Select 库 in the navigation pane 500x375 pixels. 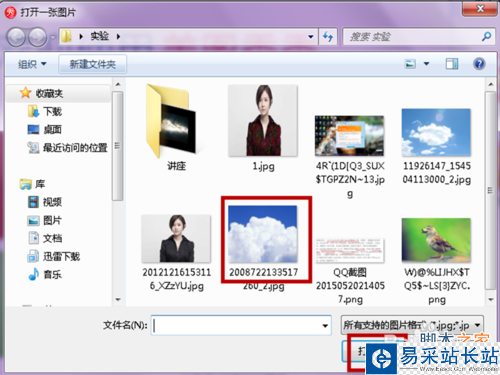(40, 184)
